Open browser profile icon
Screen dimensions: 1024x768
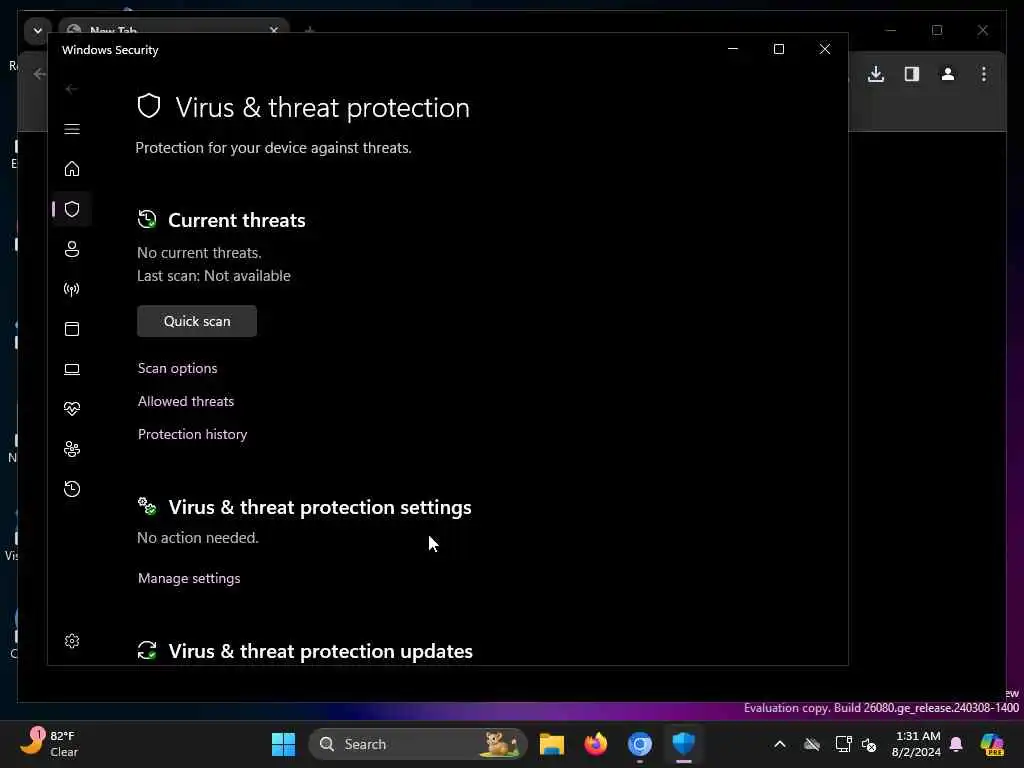(948, 74)
